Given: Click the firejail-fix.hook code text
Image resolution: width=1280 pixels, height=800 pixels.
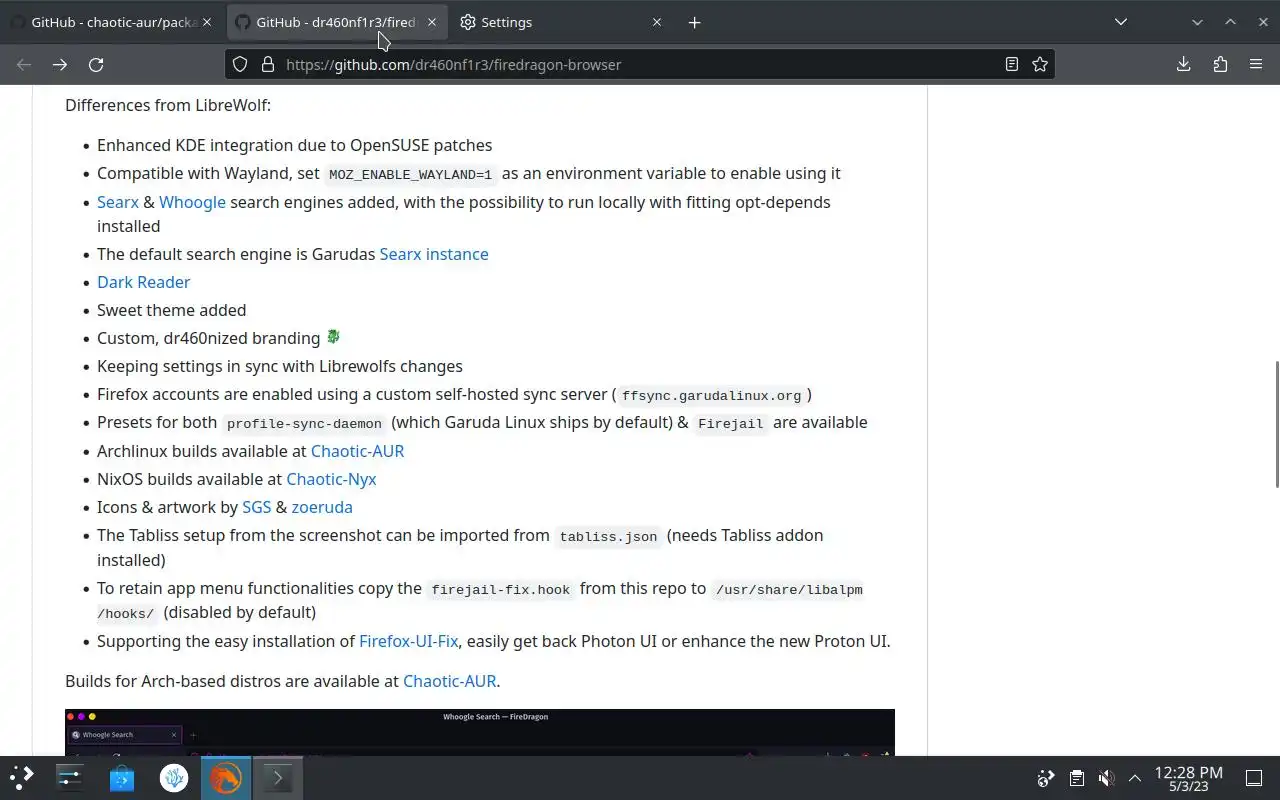Looking at the screenshot, I should click(500, 589).
